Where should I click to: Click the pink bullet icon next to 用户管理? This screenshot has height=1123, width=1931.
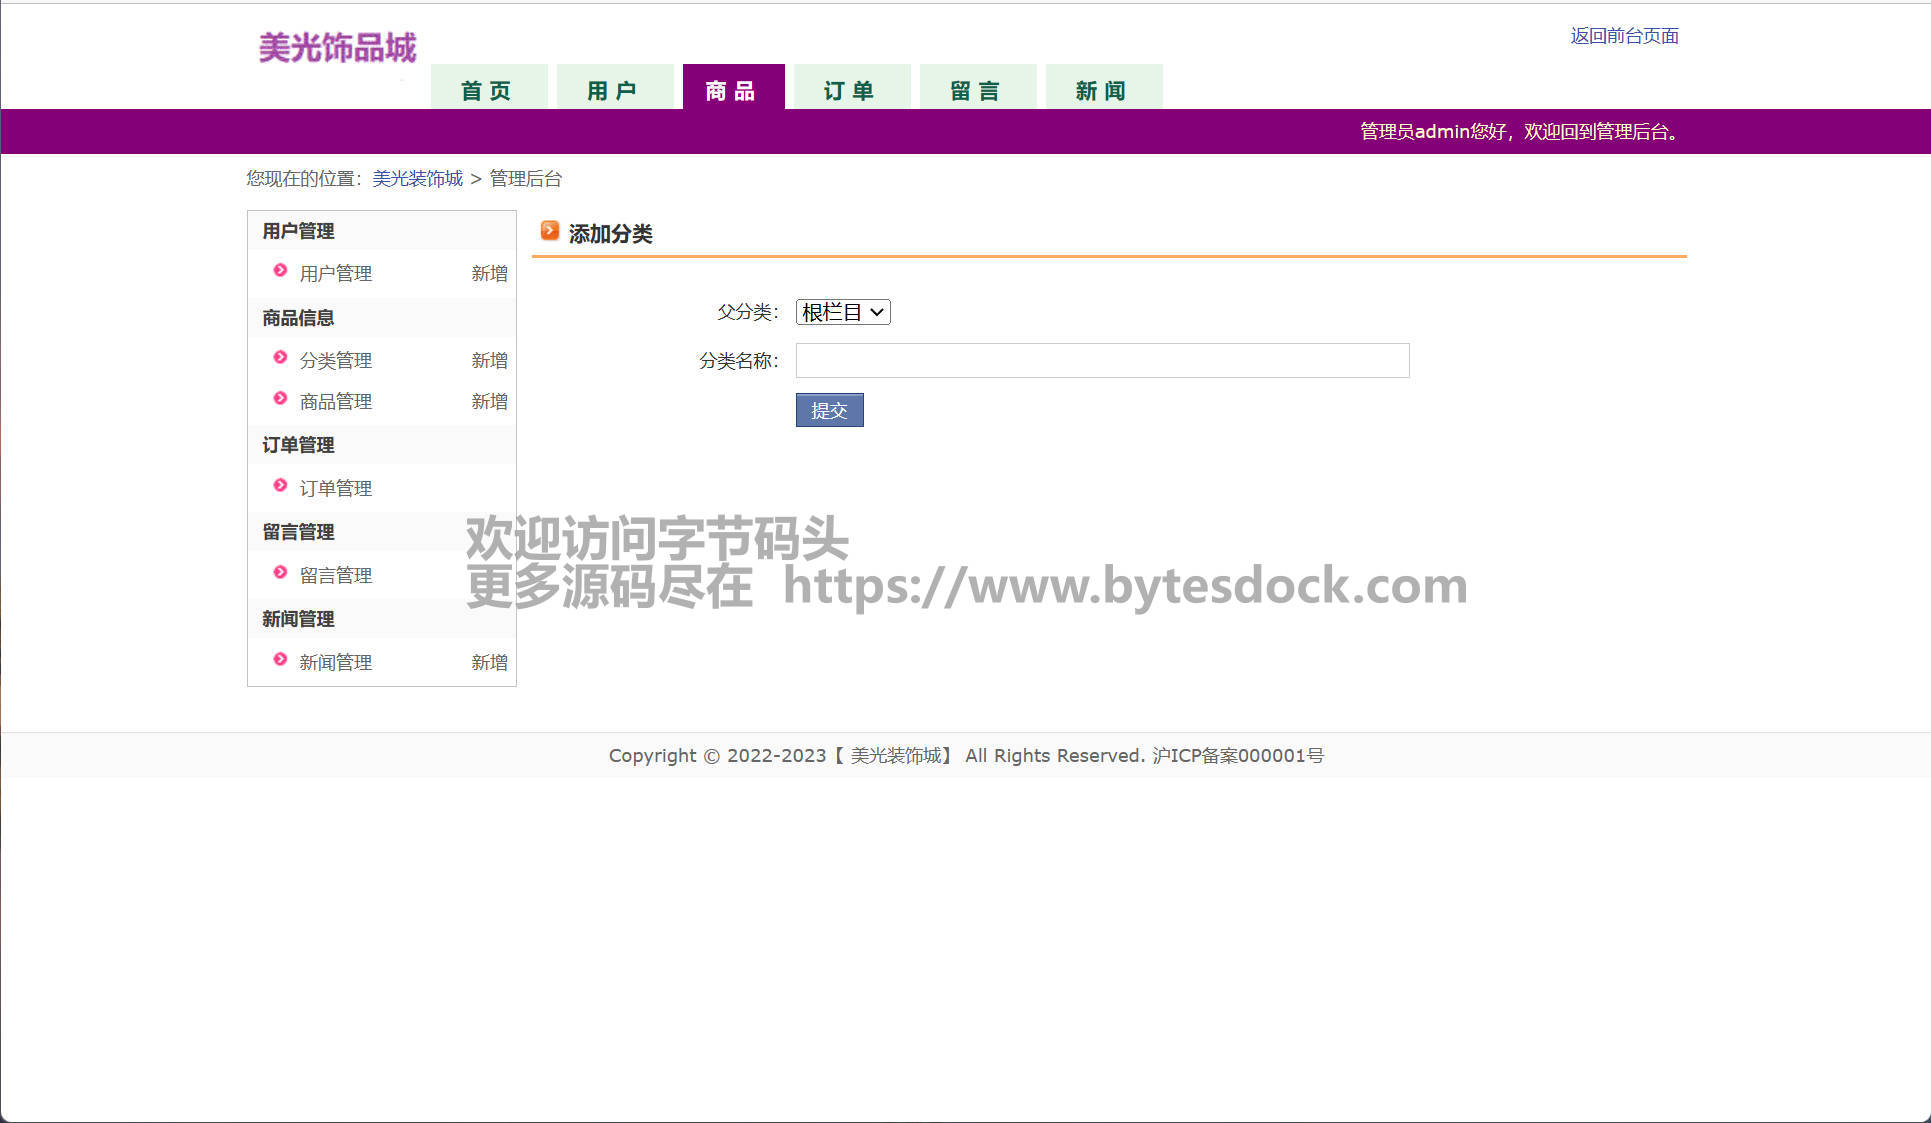[x=281, y=271]
